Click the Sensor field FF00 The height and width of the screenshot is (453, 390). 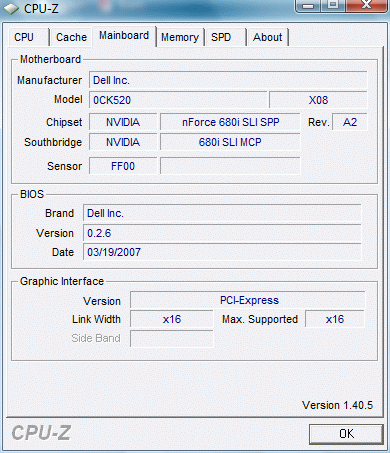tap(123, 166)
